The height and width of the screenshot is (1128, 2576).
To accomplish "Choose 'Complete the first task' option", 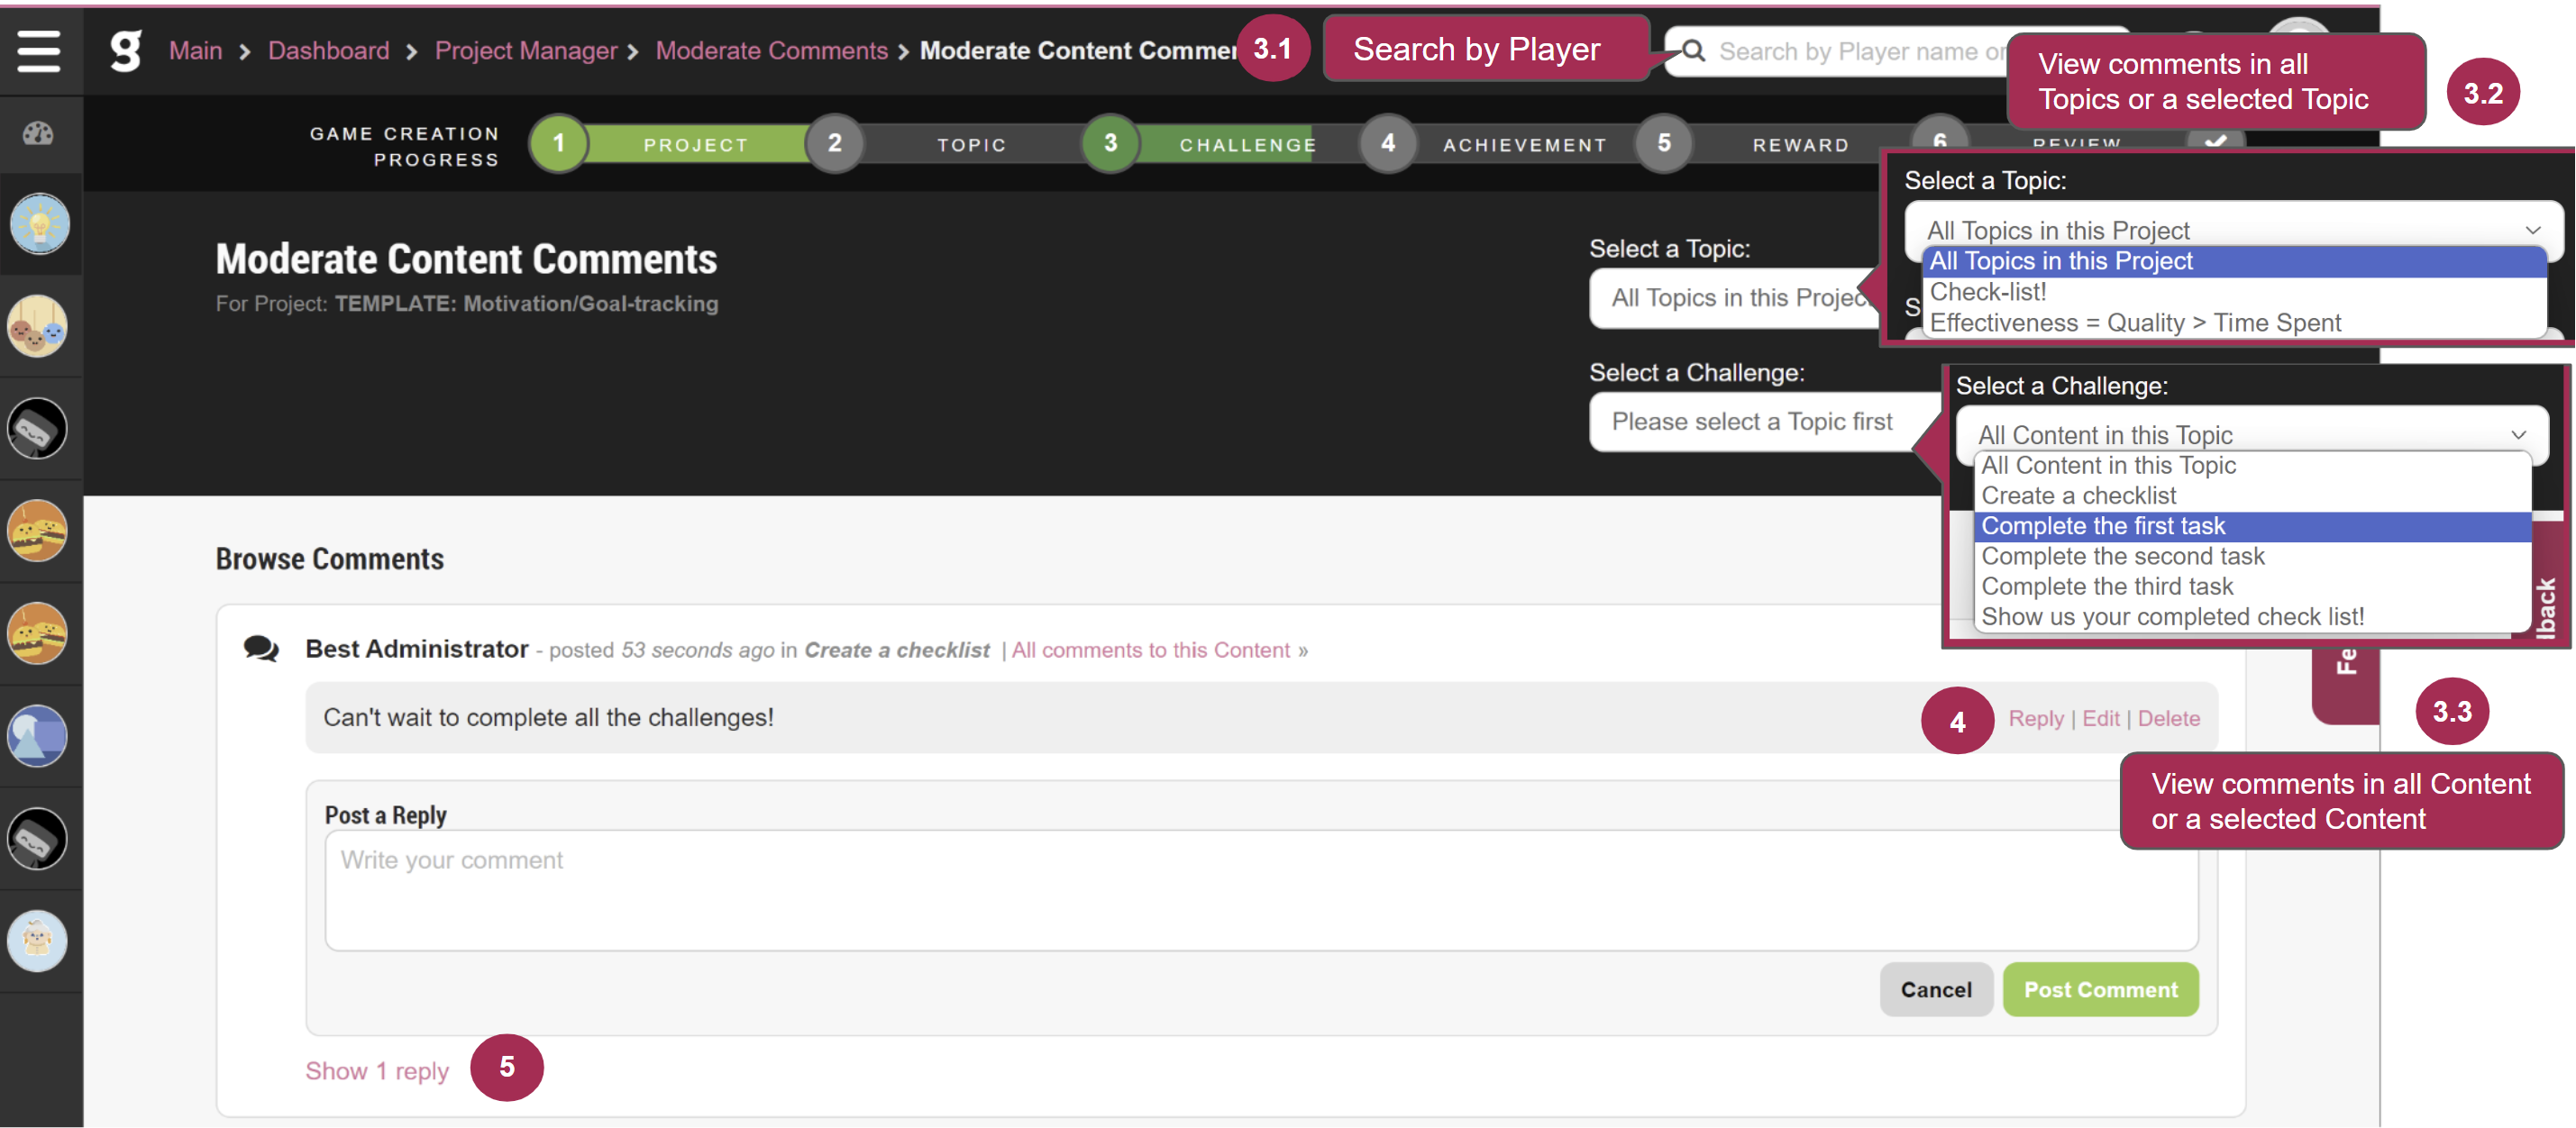I will (2253, 526).
